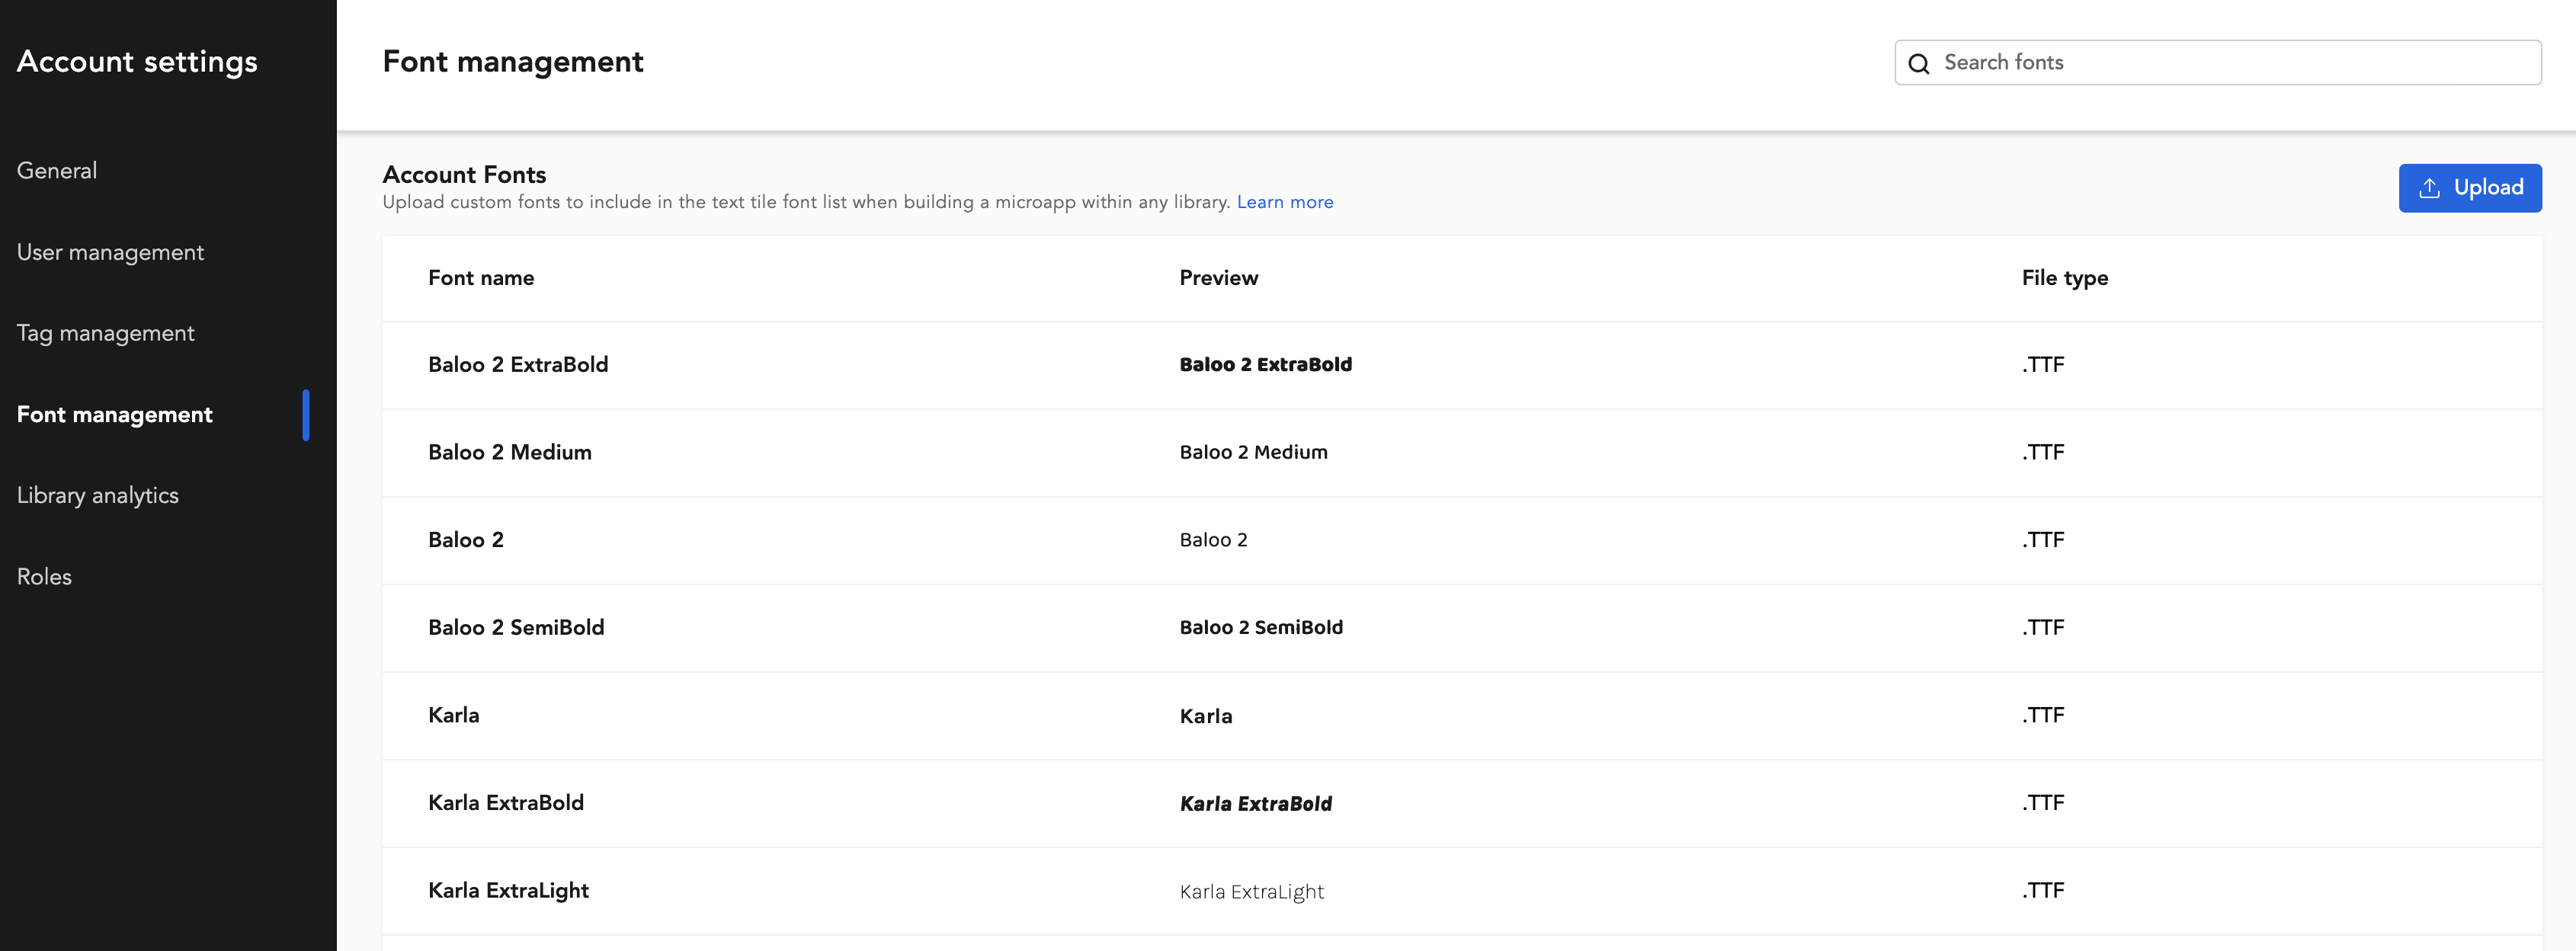The image size is (2576, 951).
Task: Click the Upload button
Action: [2469, 187]
